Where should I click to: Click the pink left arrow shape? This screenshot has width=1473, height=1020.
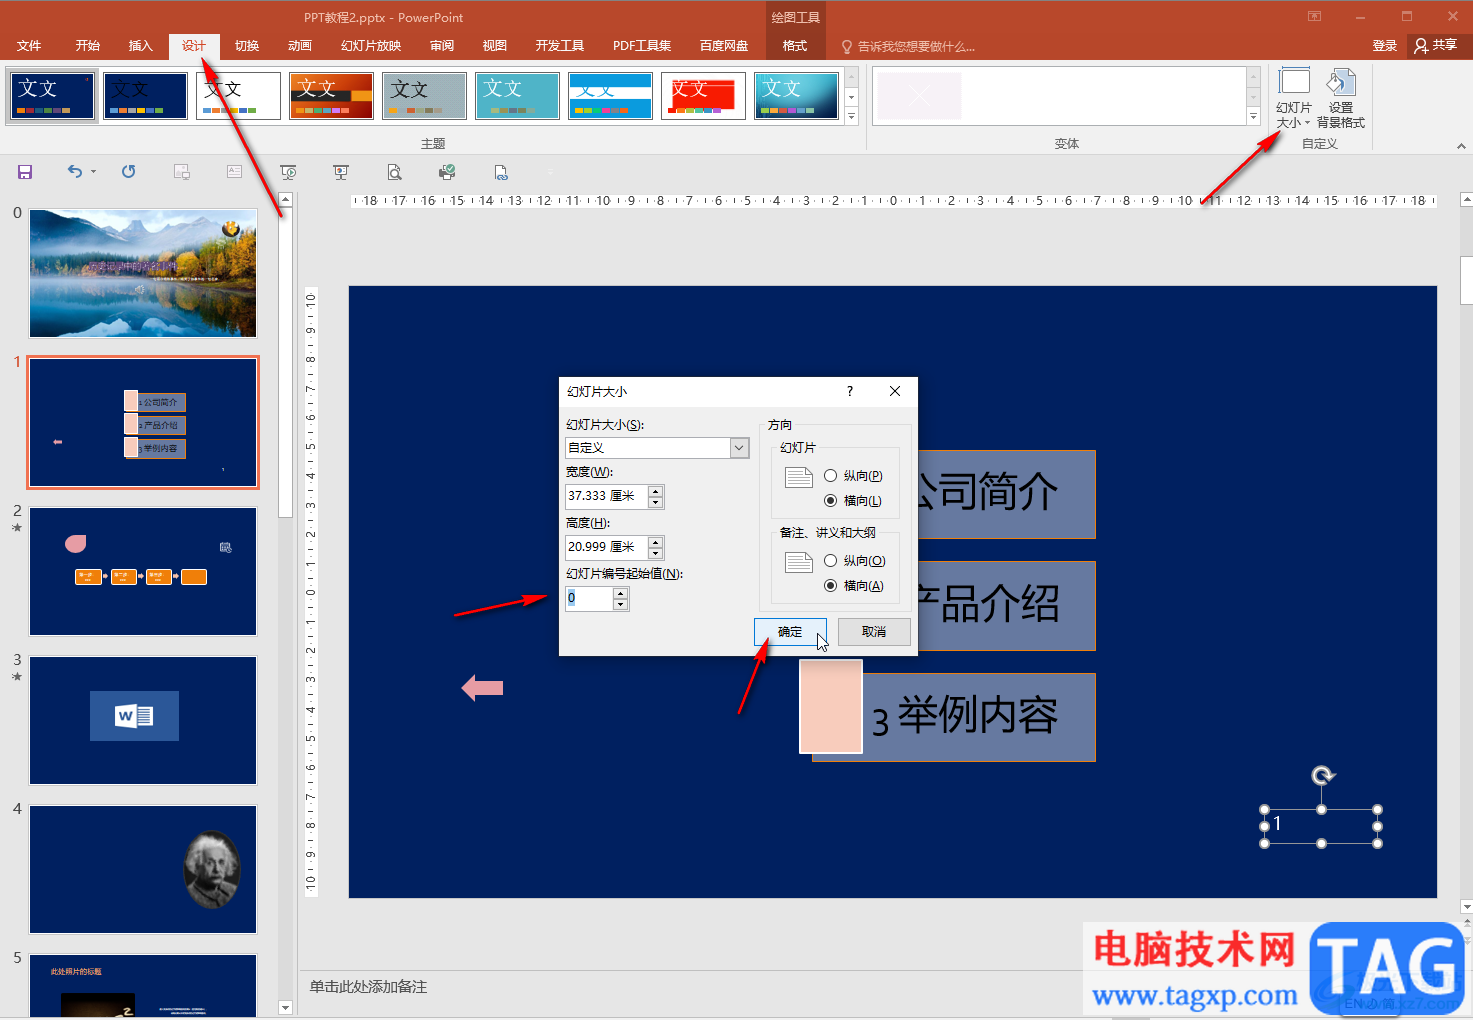(x=482, y=688)
